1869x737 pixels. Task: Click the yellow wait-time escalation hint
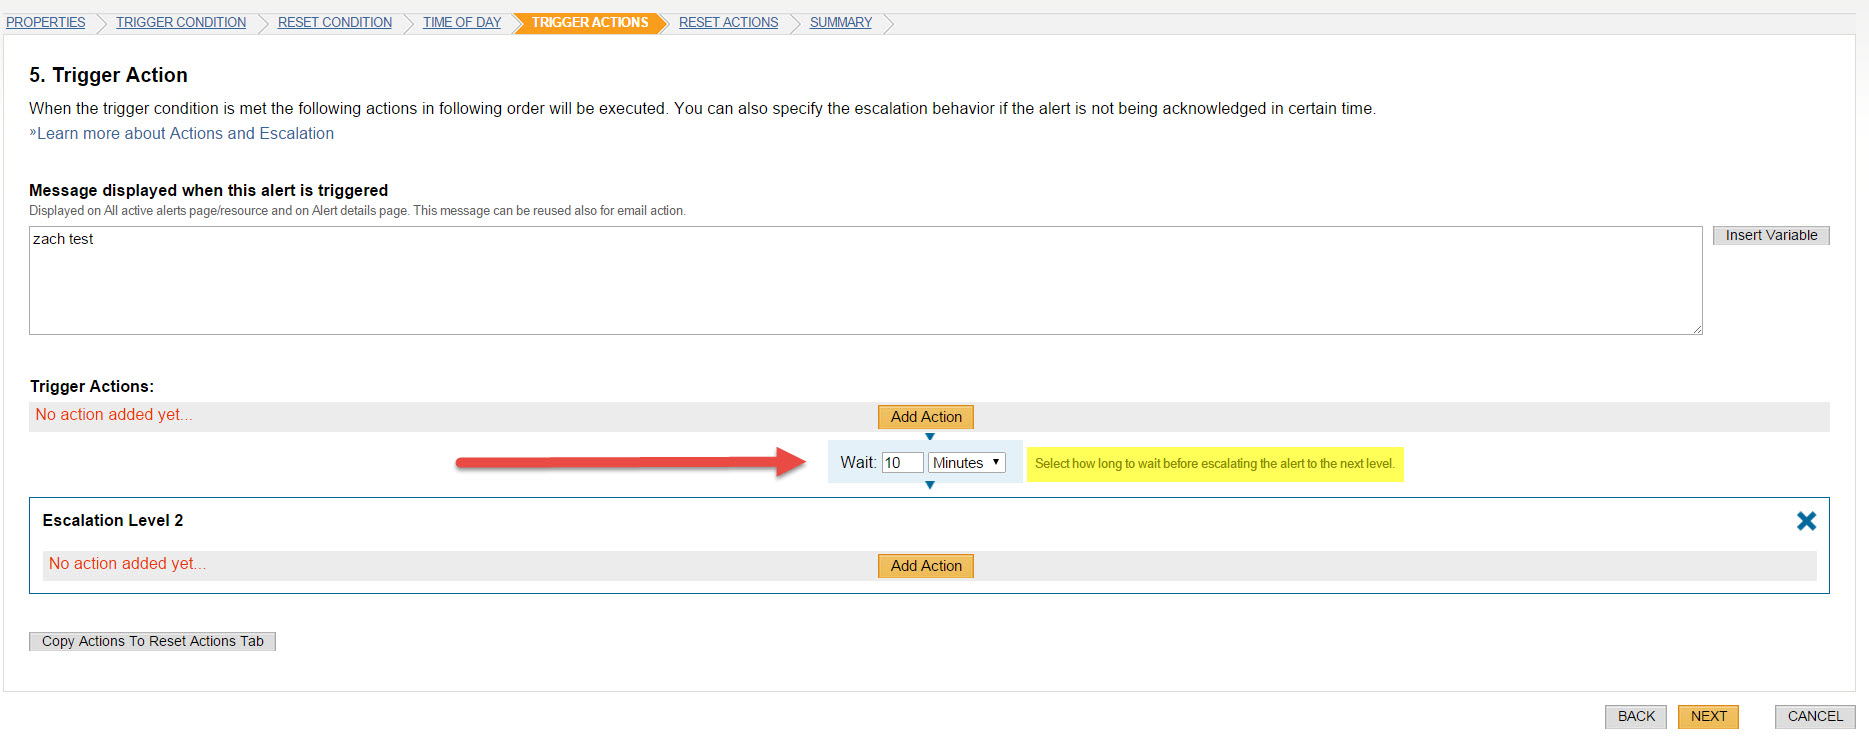[1215, 464]
